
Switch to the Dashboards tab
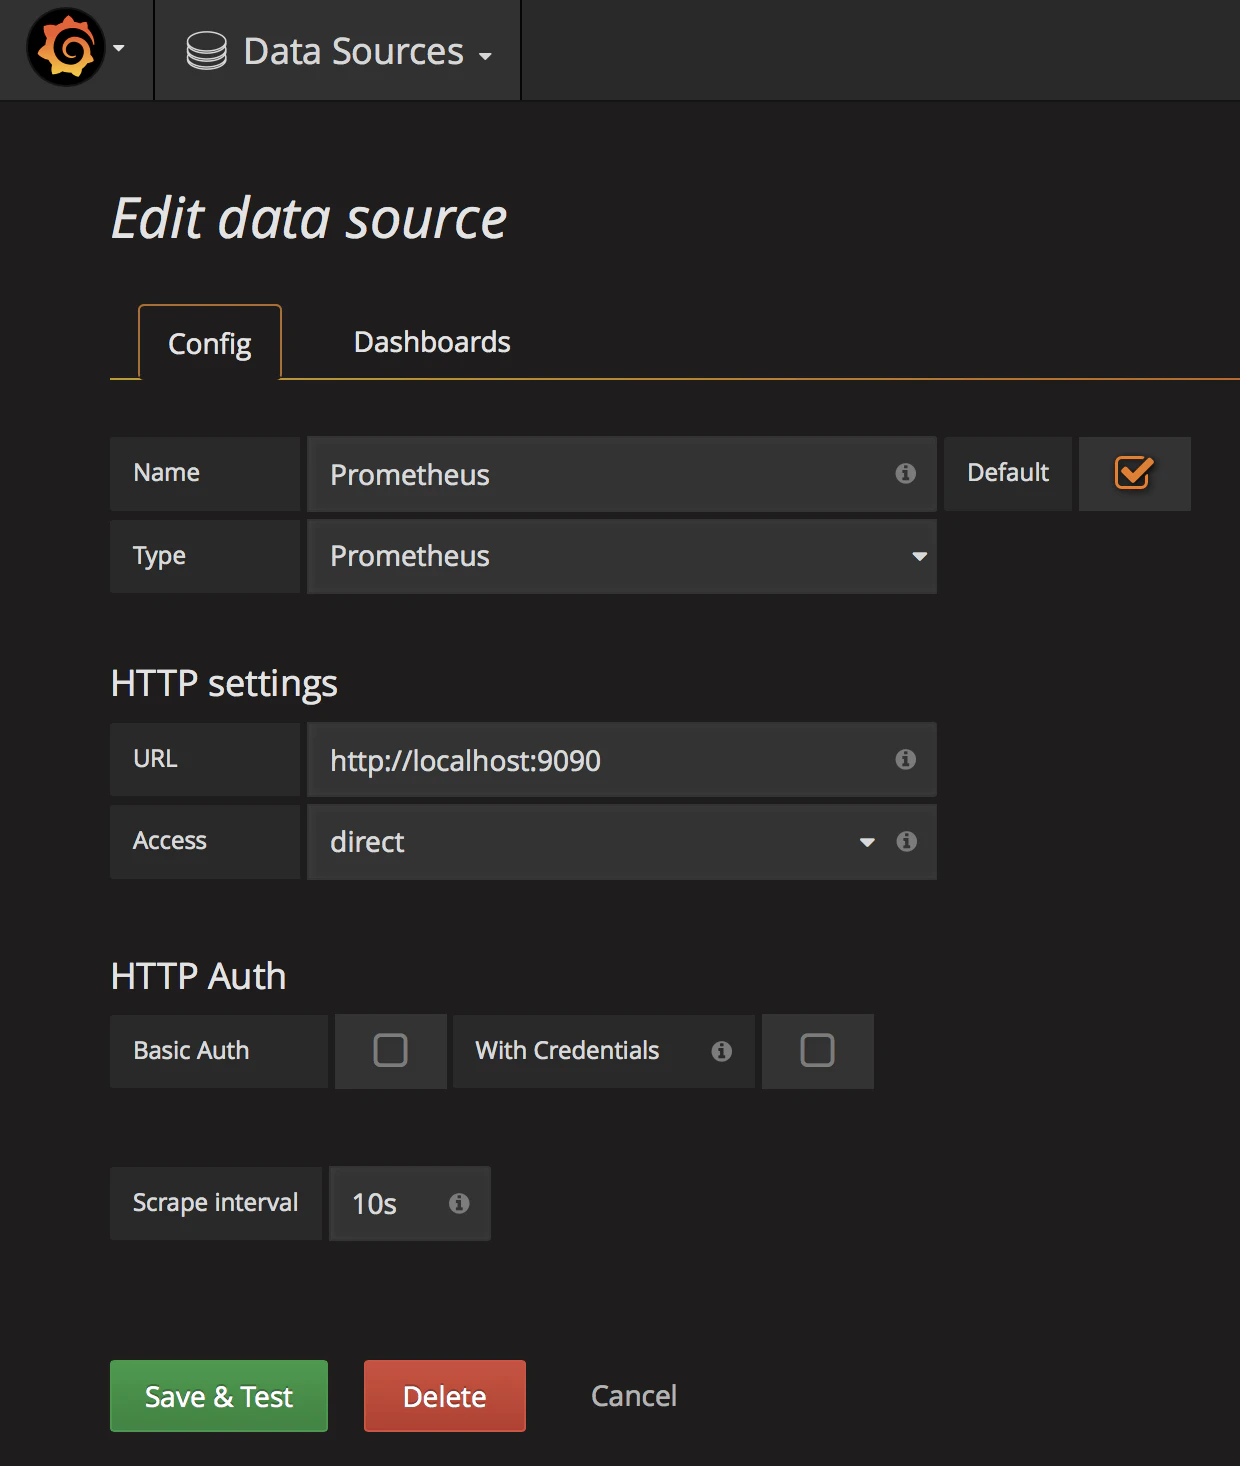click(432, 342)
